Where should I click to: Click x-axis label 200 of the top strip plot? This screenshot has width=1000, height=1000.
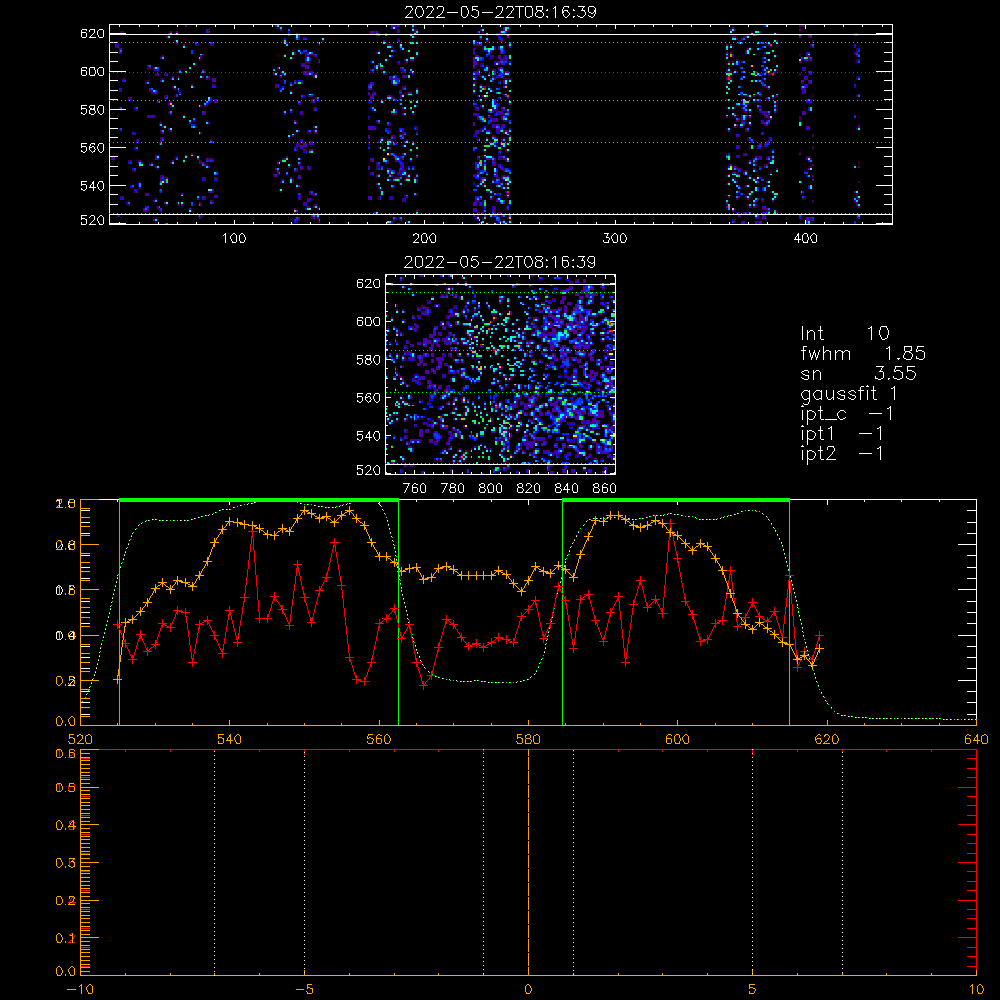click(424, 239)
